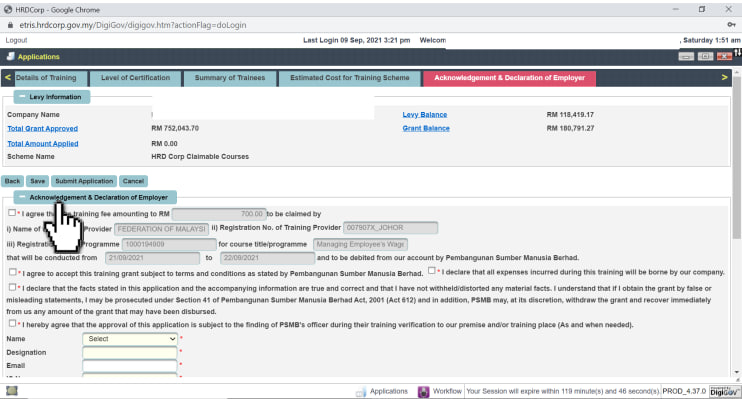Viewport: 742px width, 399px height.
Task: Switch to Level of Certification tab
Action: [x=135, y=78]
